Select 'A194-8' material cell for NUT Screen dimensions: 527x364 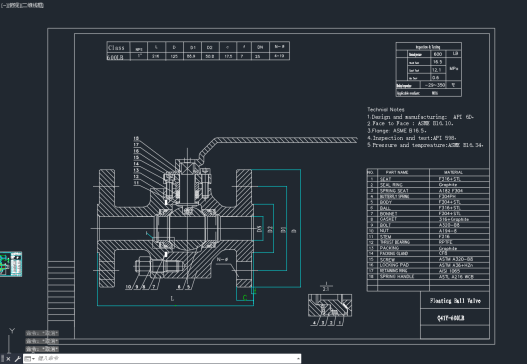click(x=448, y=231)
